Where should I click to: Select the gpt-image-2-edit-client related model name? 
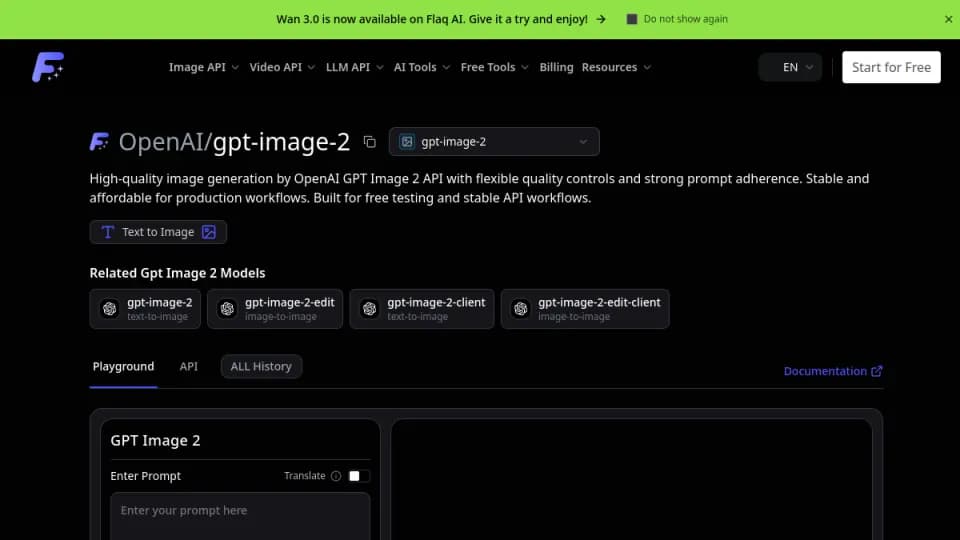tap(599, 302)
